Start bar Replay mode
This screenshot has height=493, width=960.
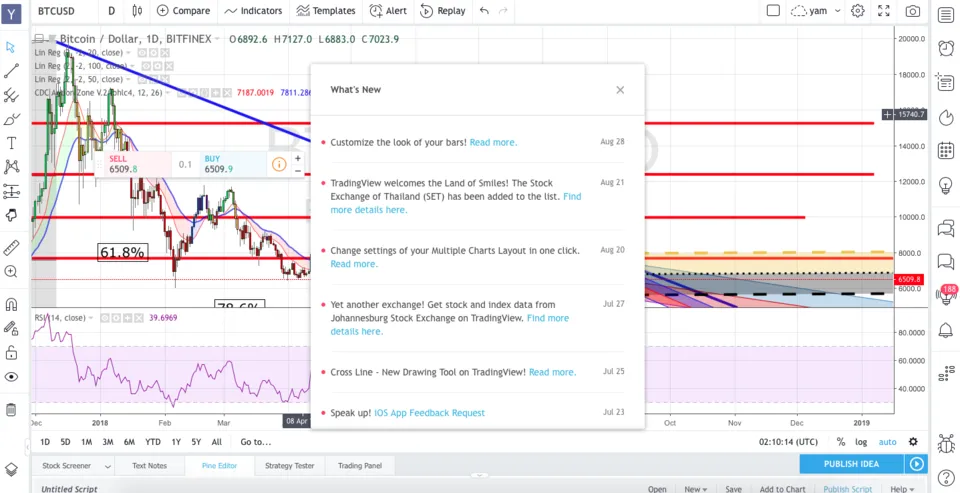(443, 10)
